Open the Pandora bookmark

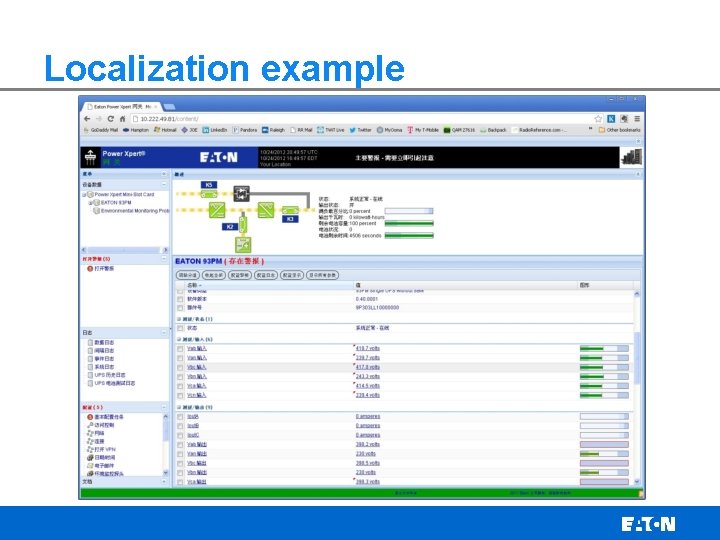point(245,130)
